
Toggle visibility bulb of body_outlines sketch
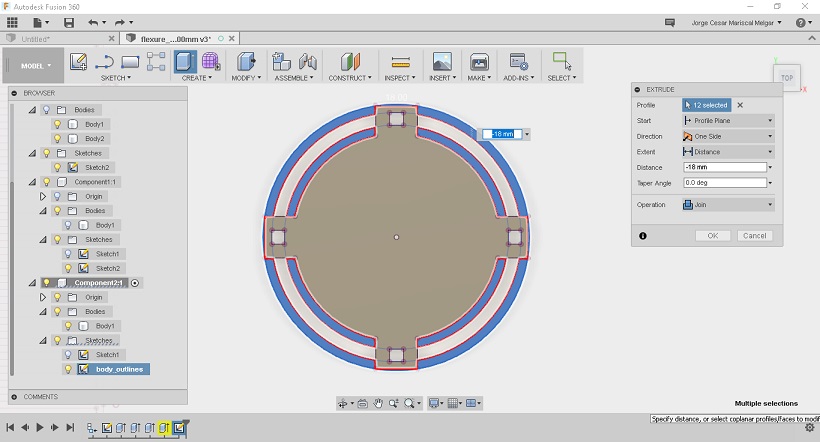click(x=68, y=369)
